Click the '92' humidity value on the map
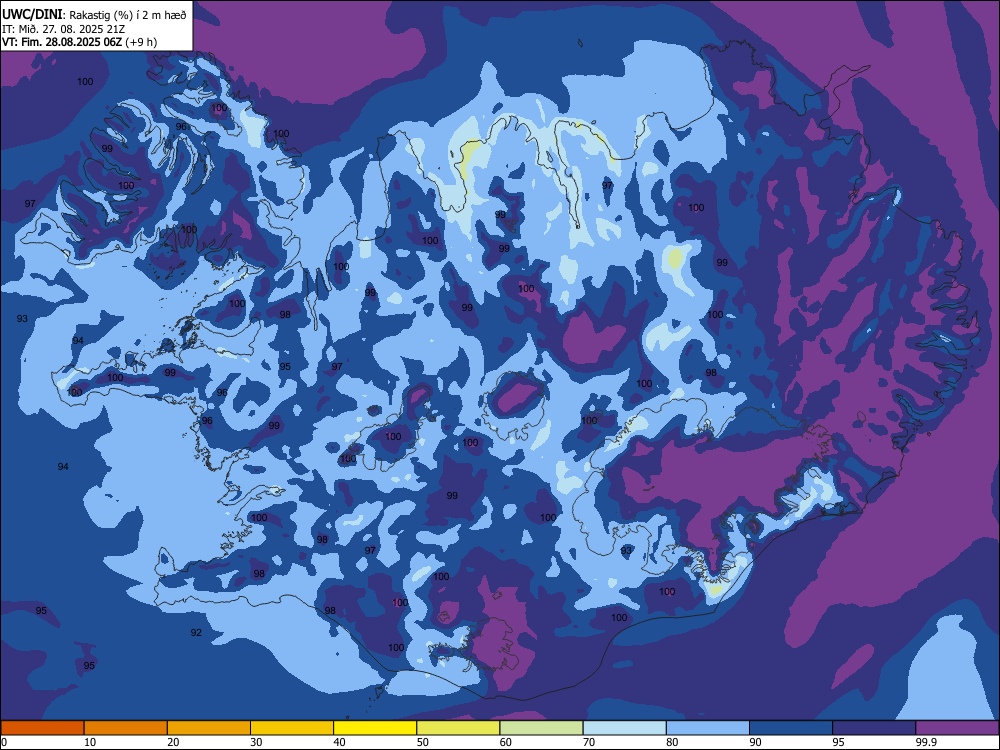This screenshot has height=750, width=1000. (x=196, y=633)
